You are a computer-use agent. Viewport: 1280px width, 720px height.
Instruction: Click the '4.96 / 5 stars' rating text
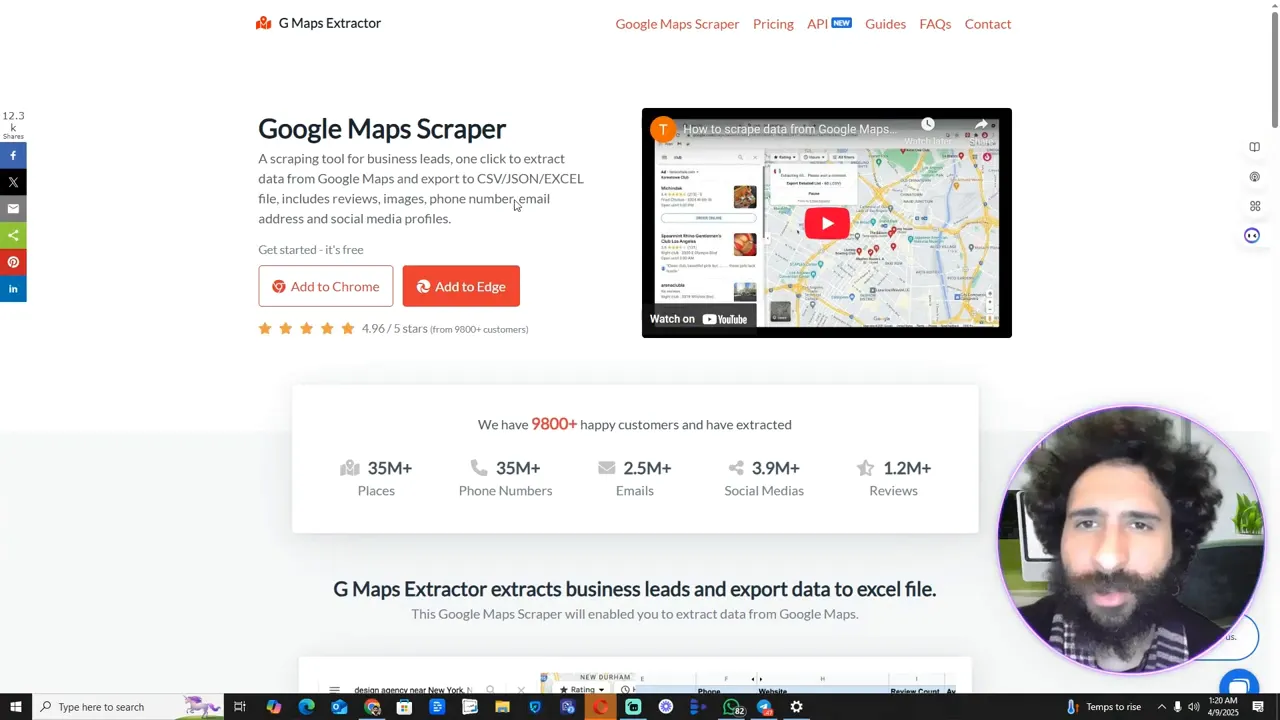point(395,328)
